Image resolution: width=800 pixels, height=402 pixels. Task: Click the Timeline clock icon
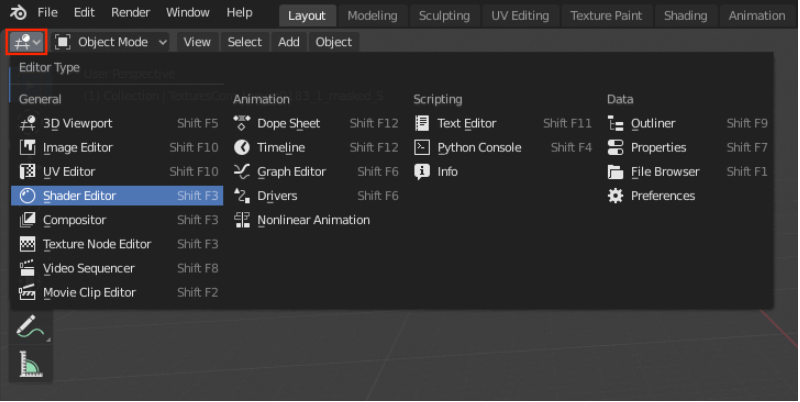click(242, 147)
